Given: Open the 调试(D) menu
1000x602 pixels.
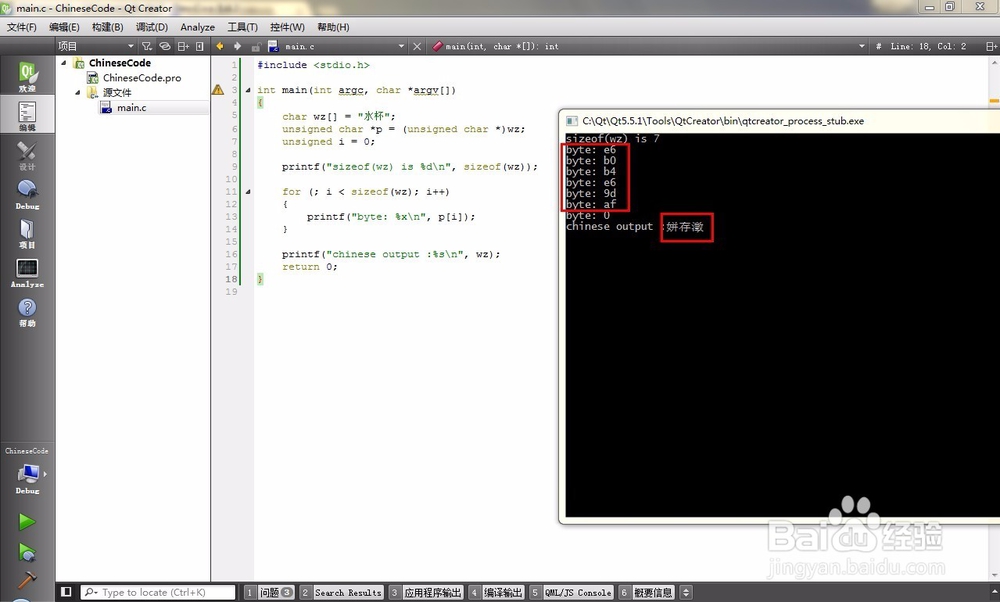Looking at the screenshot, I should tap(152, 27).
